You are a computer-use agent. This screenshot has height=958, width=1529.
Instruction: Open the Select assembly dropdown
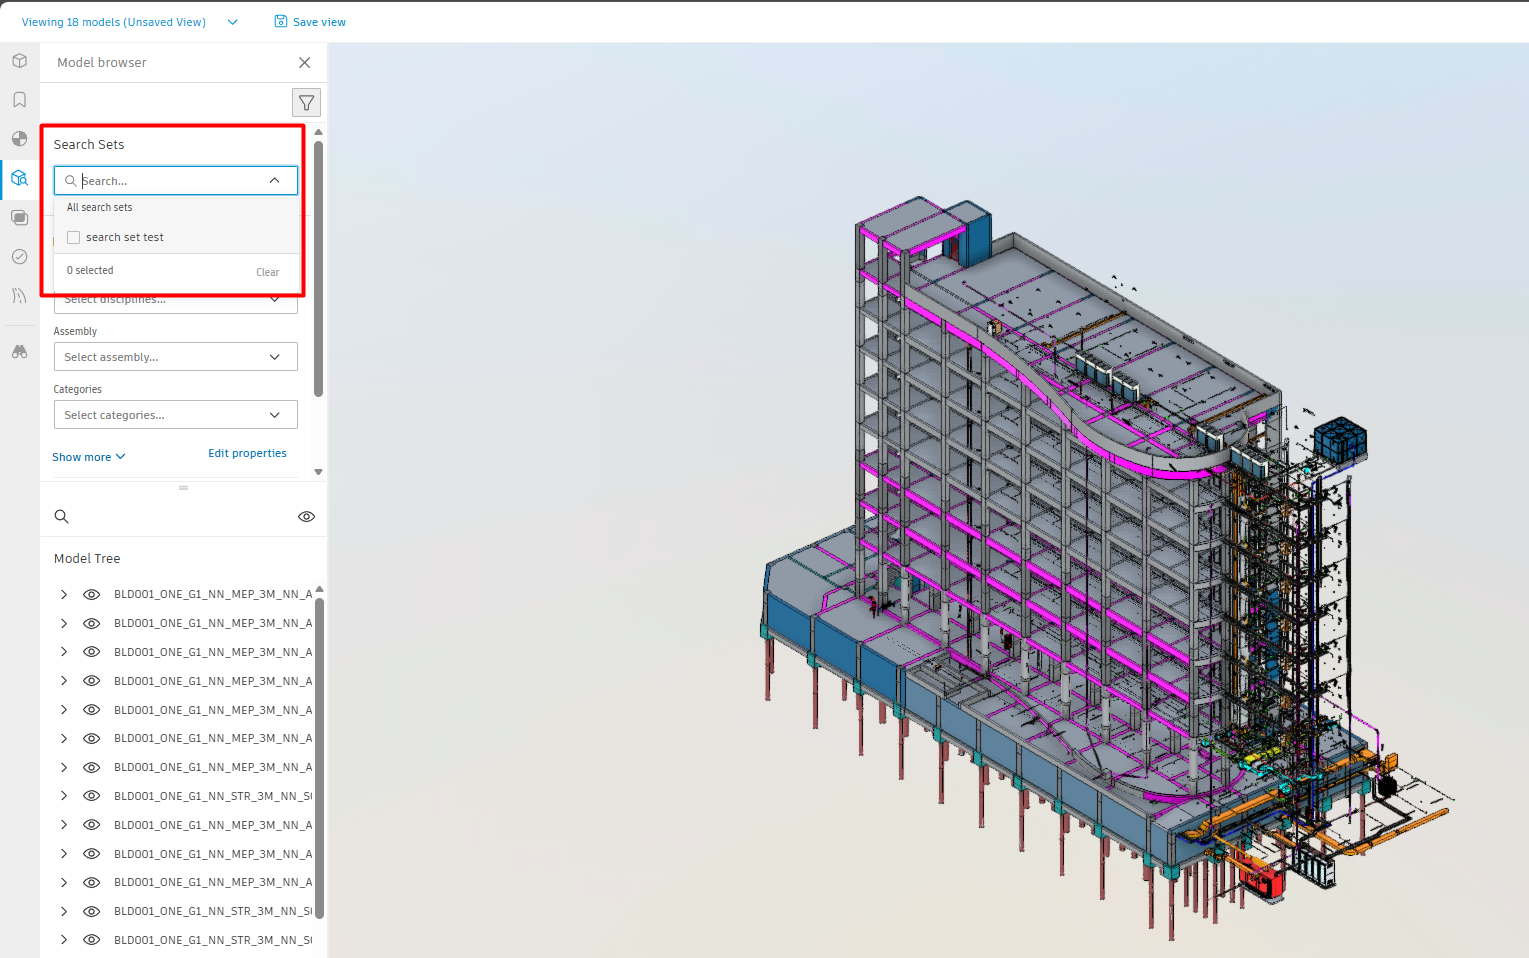pos(175,357)
